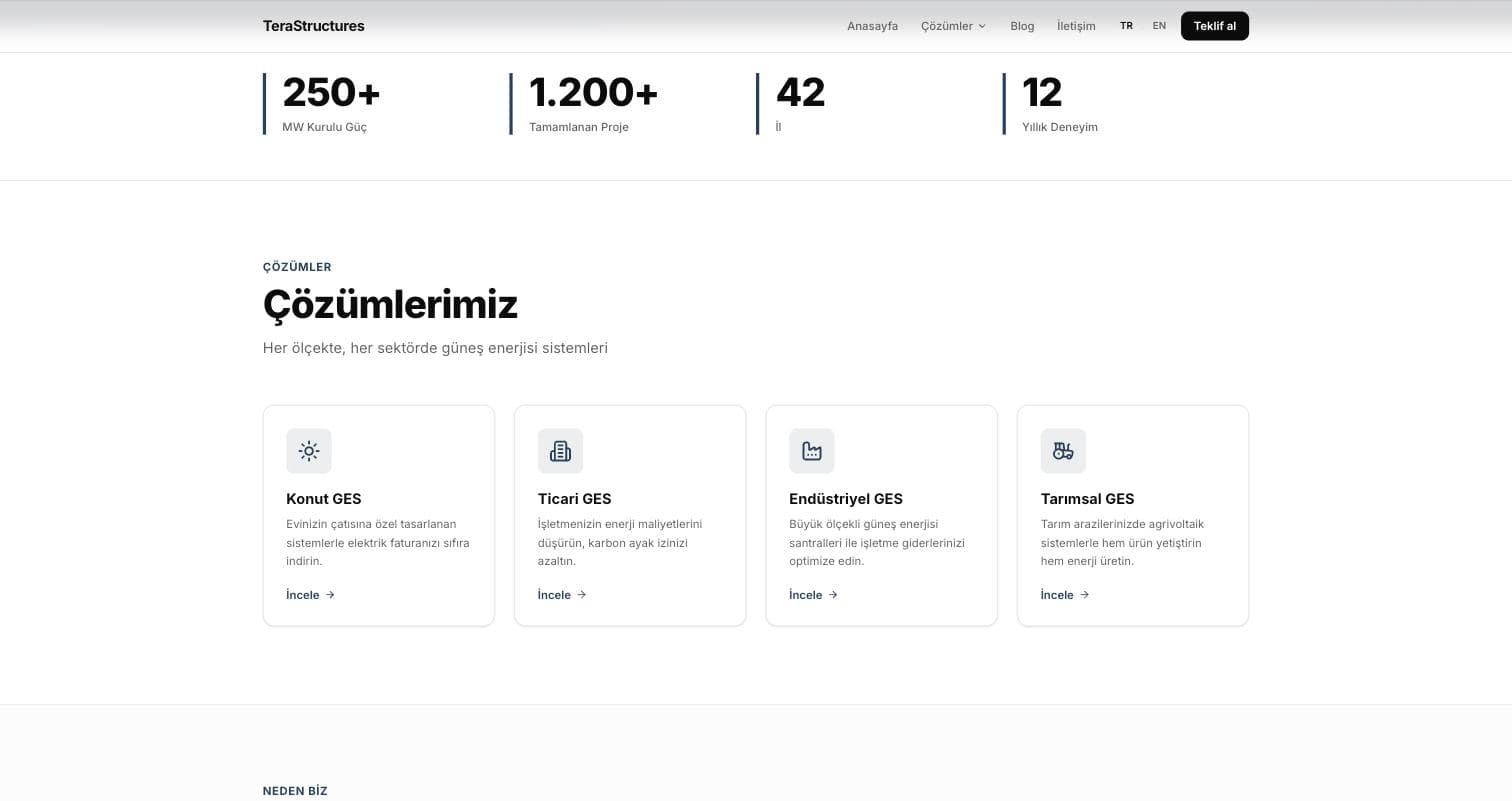Open the Anasayfa menu item
This screenshot has width=1512, height=801.
click(x=872, y=26)
